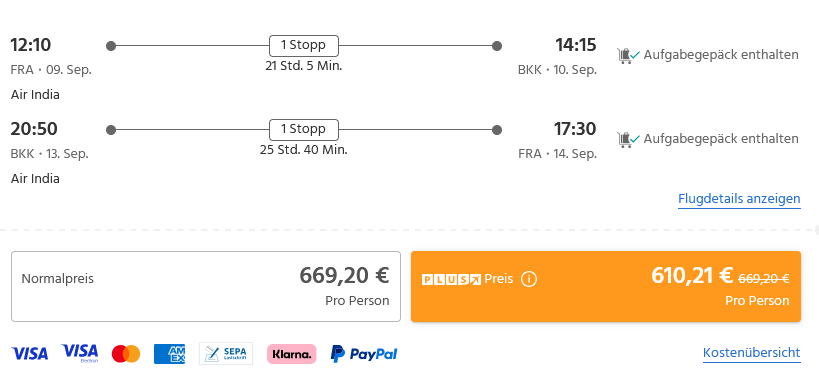Viewport: 819px width, 368px height.
Task: Click the PayPal logo
Action: (x=364, y=354)
